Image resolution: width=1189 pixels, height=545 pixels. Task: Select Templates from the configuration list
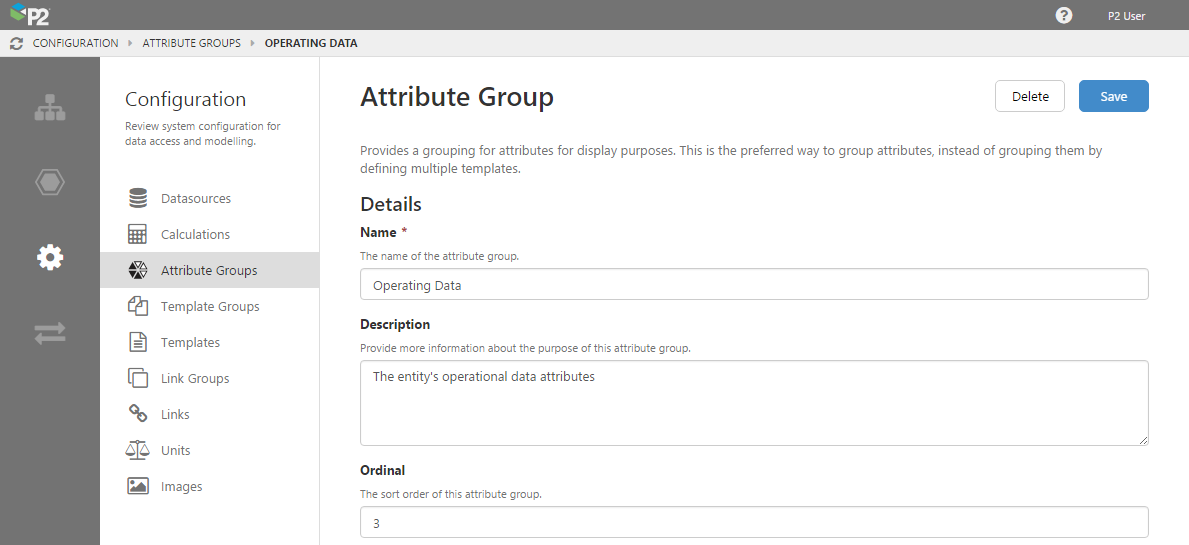190,343
